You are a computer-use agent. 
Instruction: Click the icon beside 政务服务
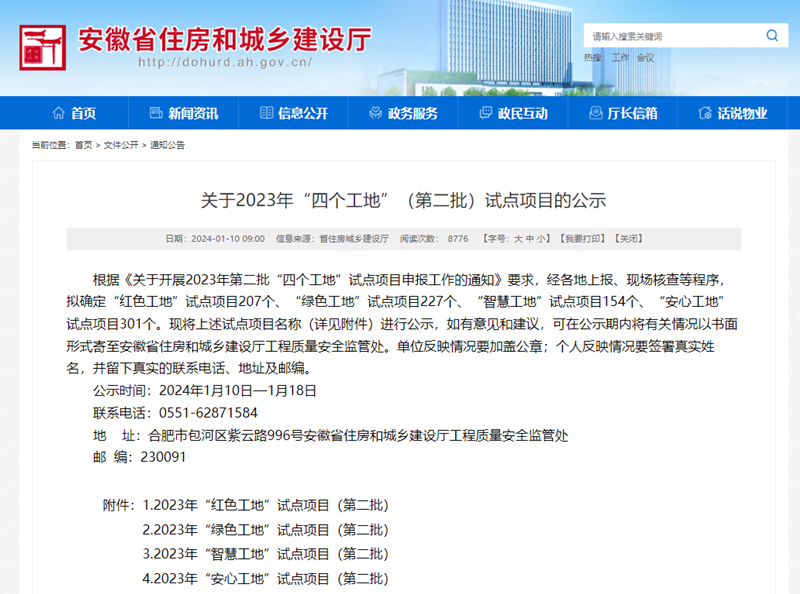[375, 113]
